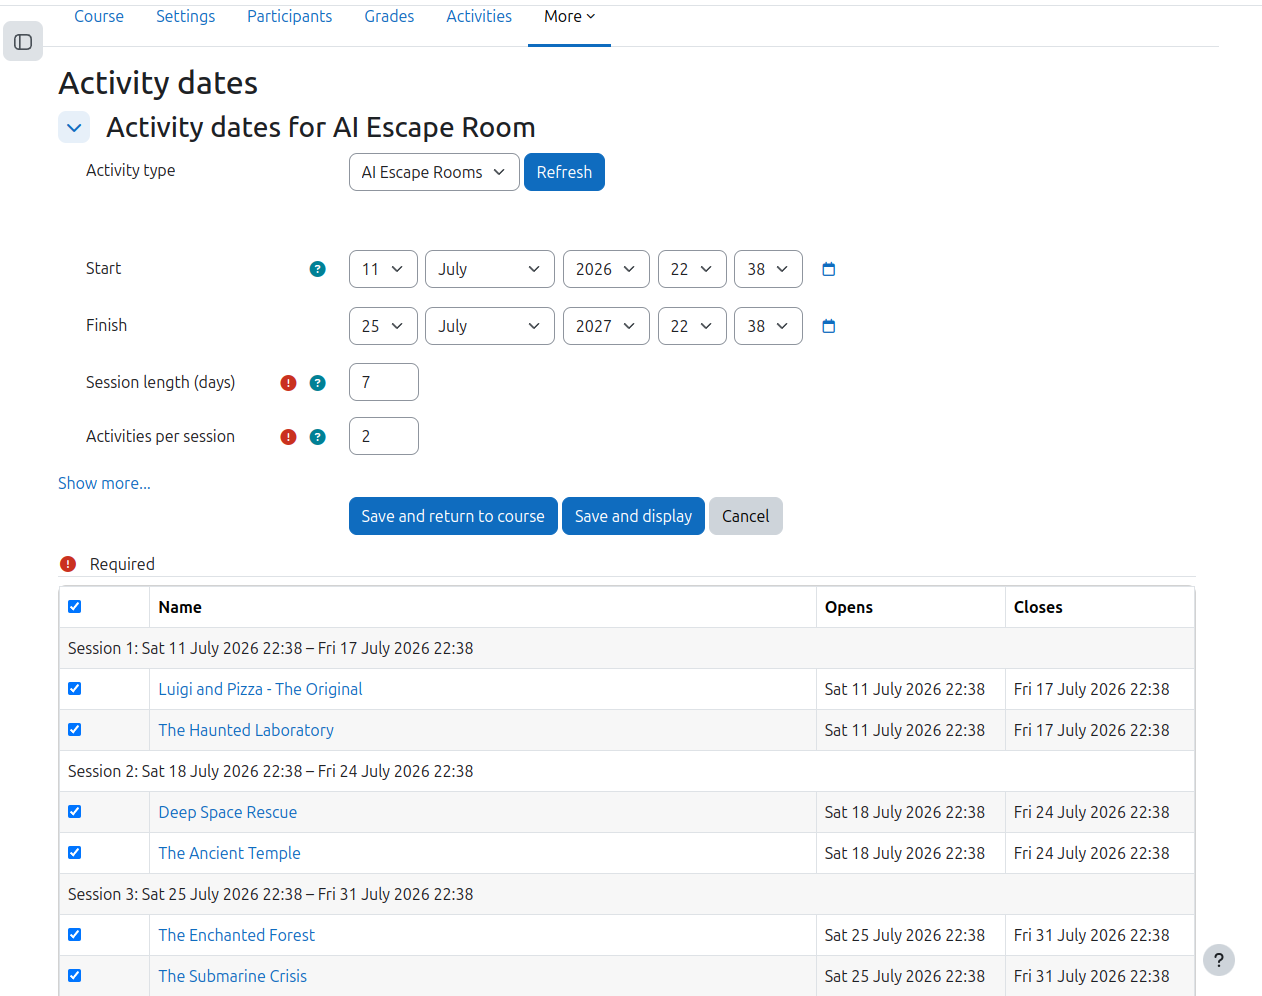Screen dimensions: 1262x996
Task: Show help for Activities per session
Action: coord(318,437)
